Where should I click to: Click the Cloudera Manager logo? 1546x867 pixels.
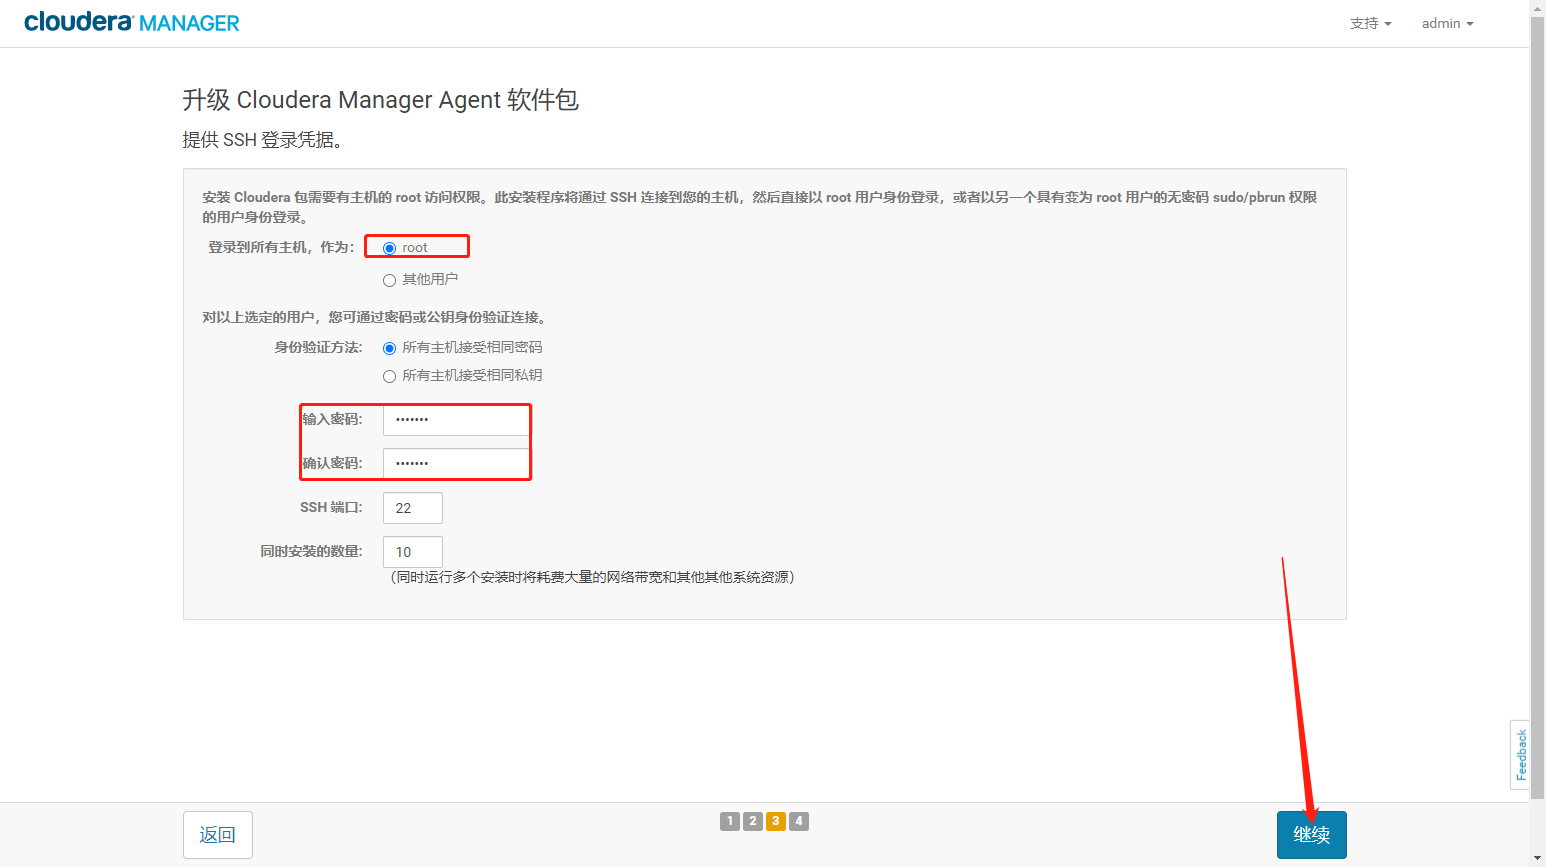[x=132, y=22]
